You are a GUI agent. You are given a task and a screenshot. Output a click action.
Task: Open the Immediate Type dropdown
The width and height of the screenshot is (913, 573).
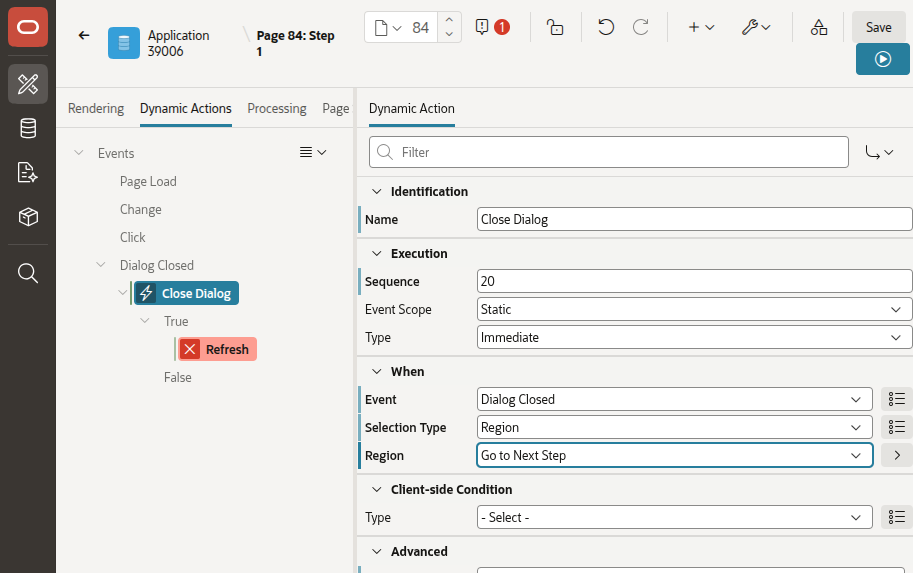coord(694,337)
